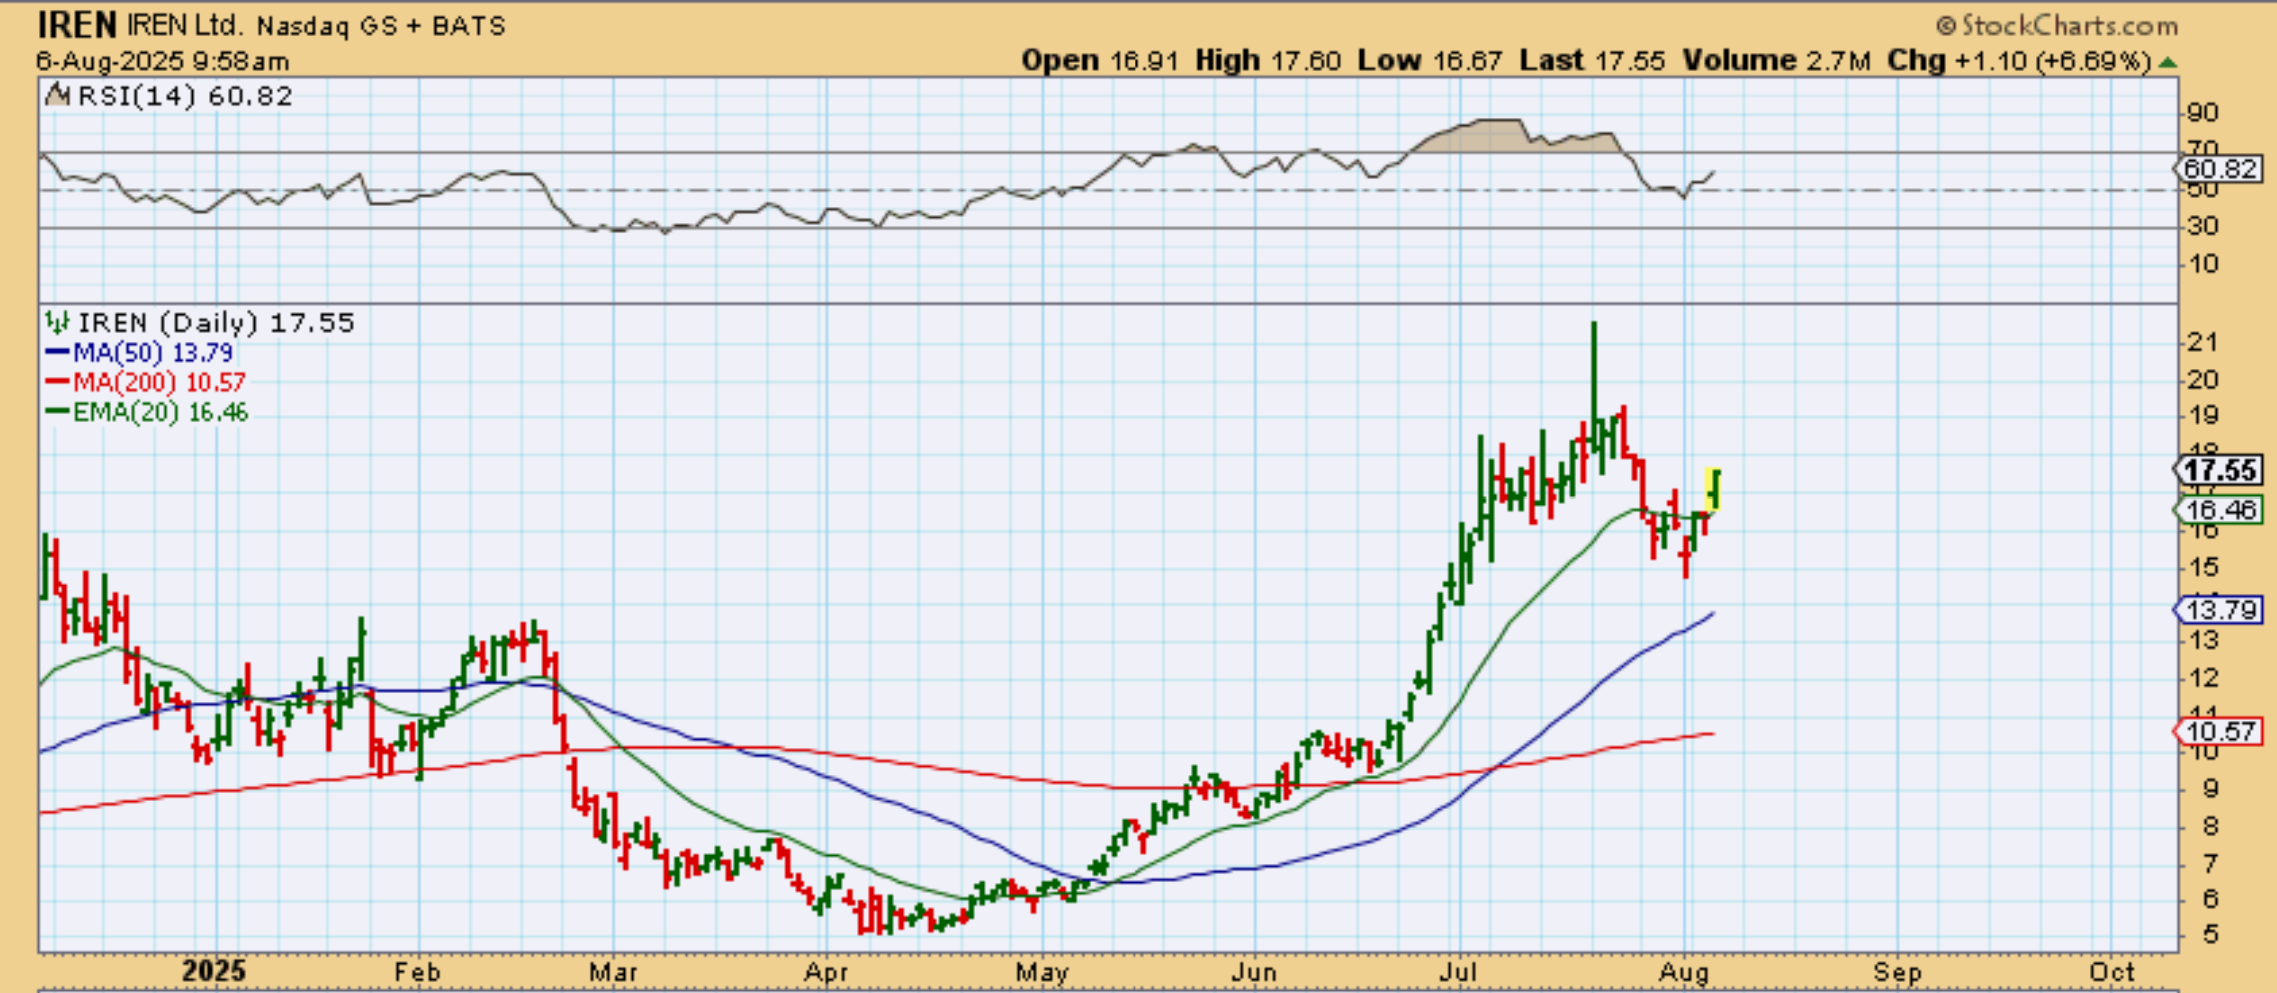Screen dimensions: 2277x993
Task: Click the Oct marker on the time axis
Action: tap(2112, 972)
